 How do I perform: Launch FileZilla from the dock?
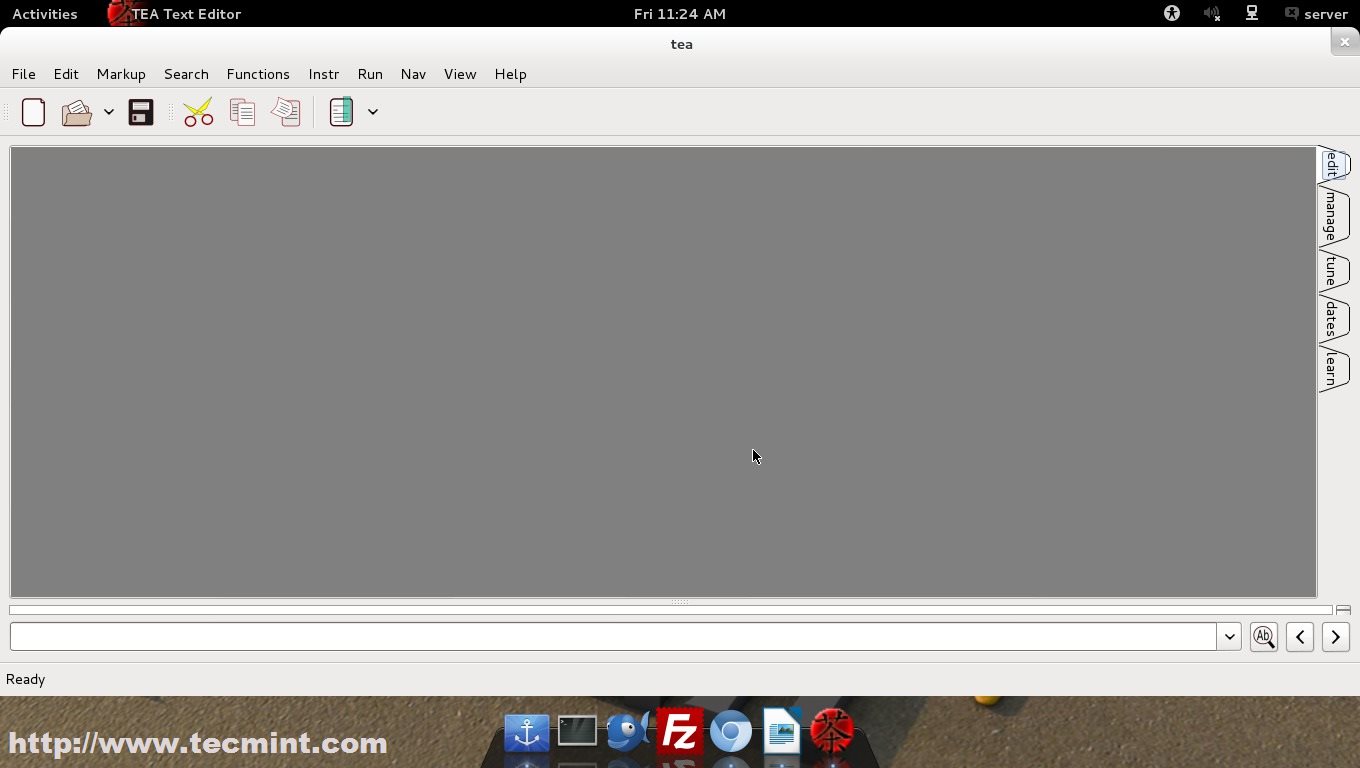(x=679, y=731)
